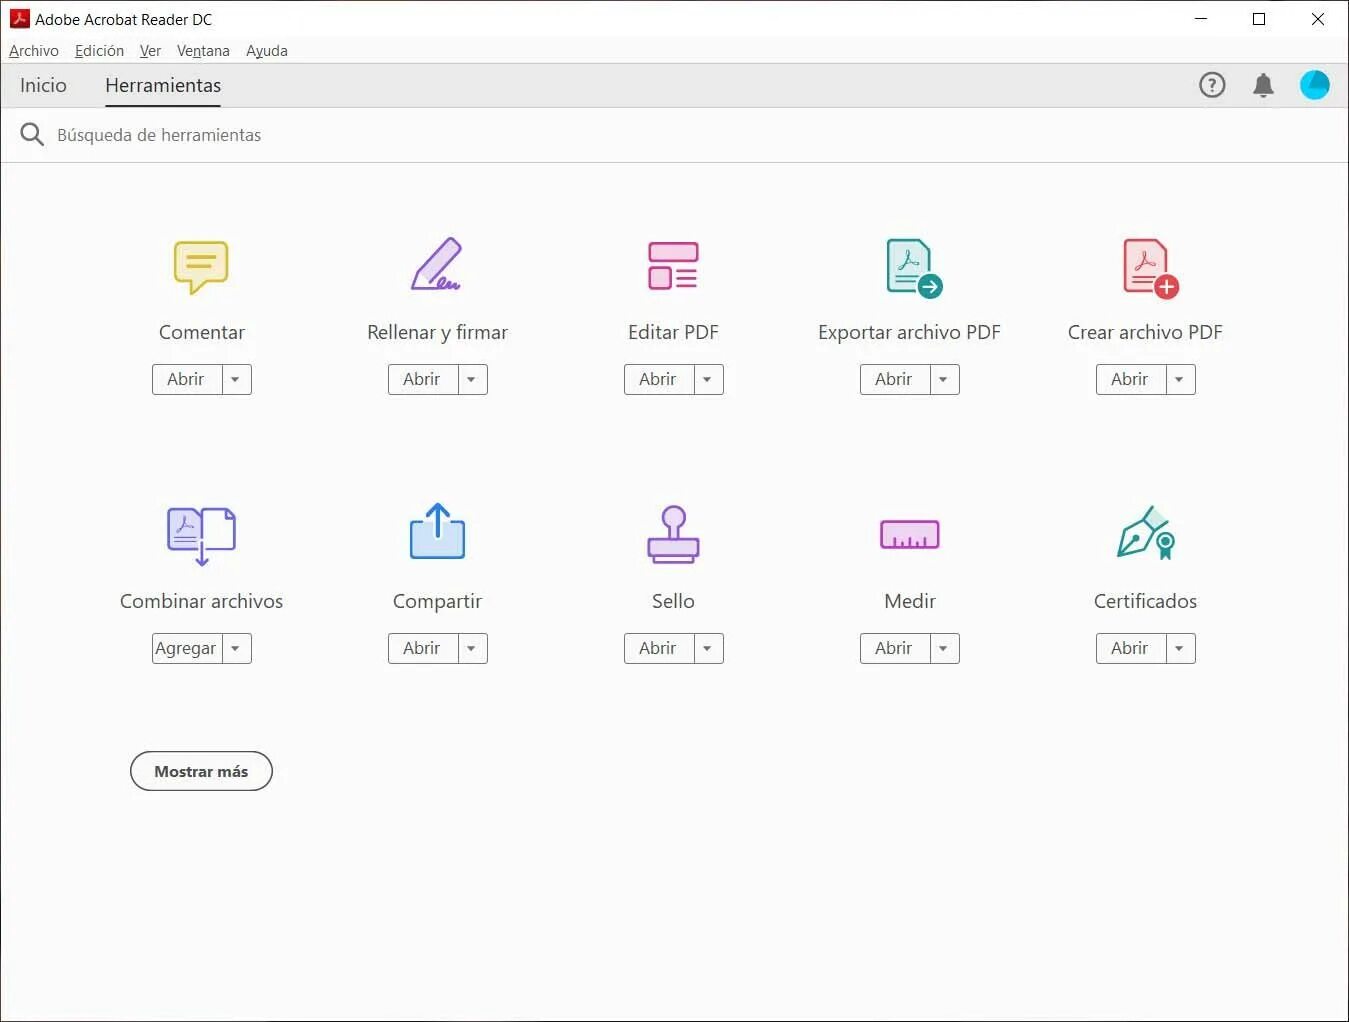
Task: Click Abrir under Rellenar y firmar
Action: pos(423,380)
